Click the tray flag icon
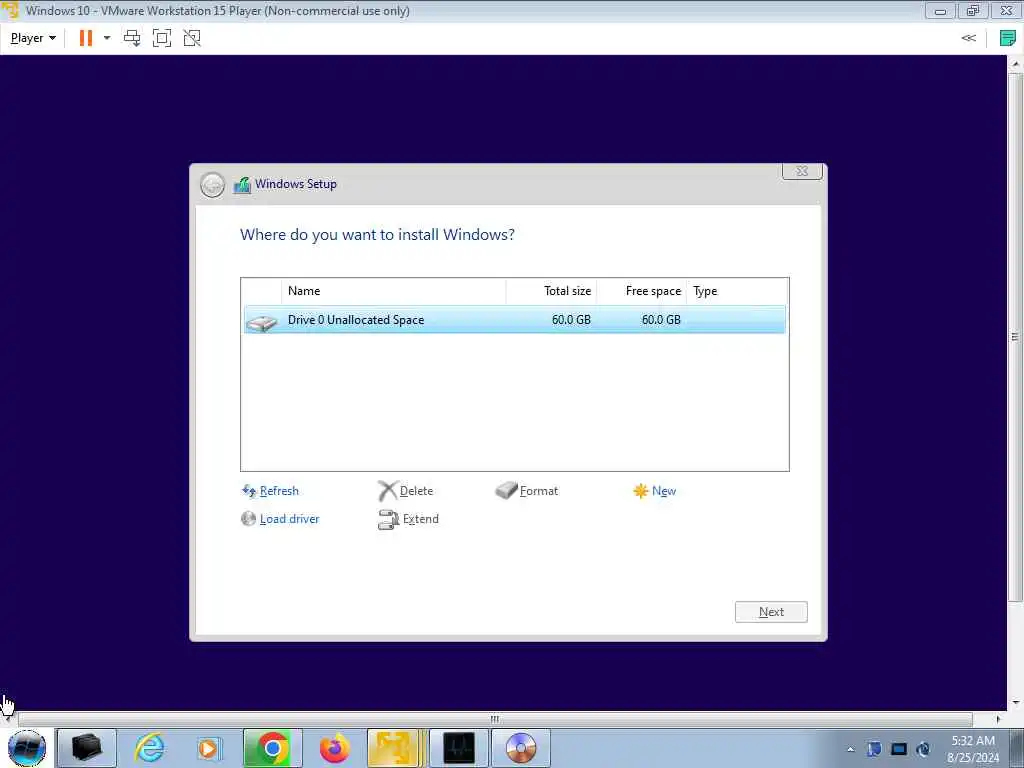The height and width of the screenshot is (768, 1024). [x=874, y=749]
